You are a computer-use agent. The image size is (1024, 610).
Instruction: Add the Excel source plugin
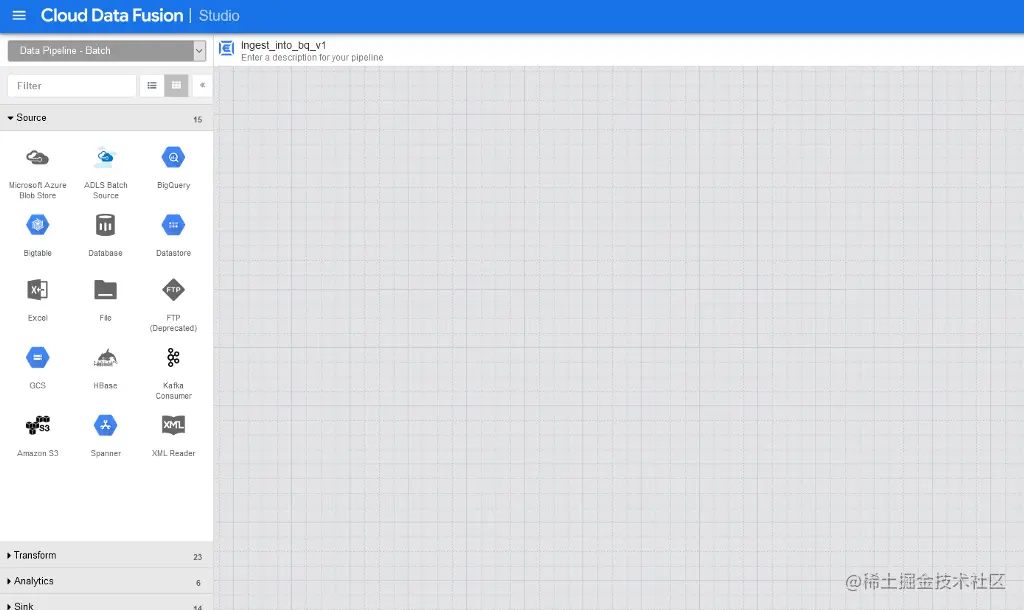pos(37,300)
